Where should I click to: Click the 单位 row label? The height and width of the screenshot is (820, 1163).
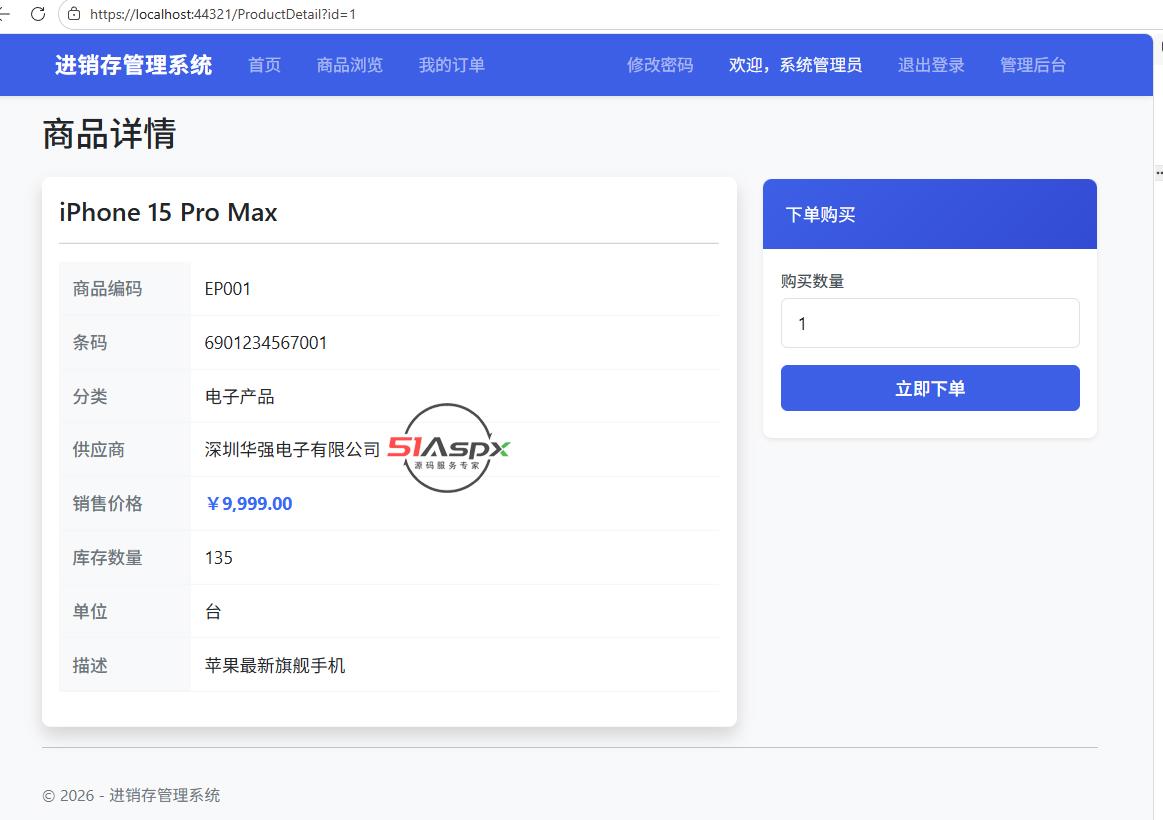tap(90, 612)
